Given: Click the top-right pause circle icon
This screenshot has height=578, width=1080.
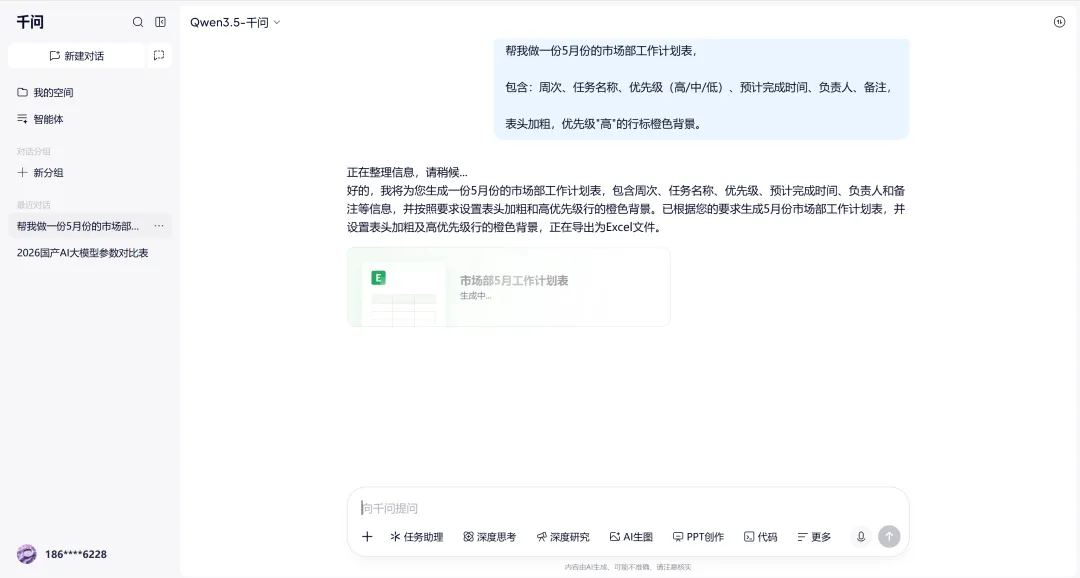Looking at the screenshot, I should tap(1059, 22).
